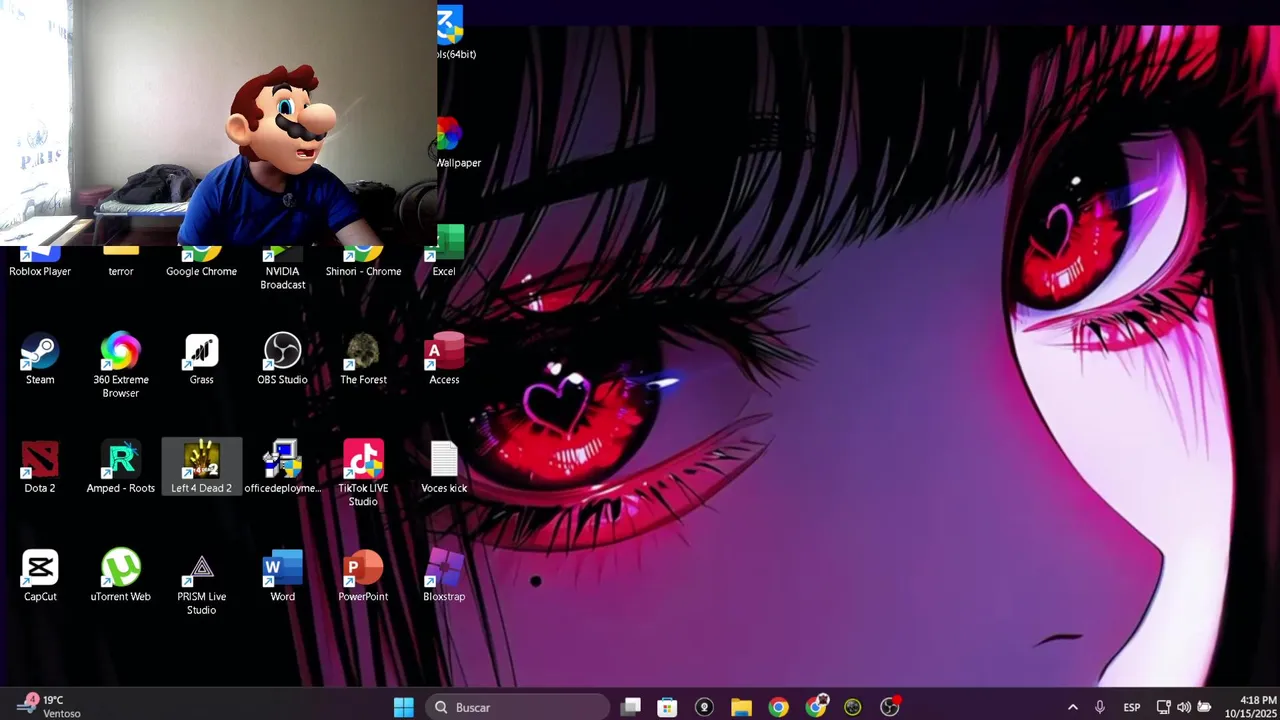This screenshot has height=720, width=1280.
Task: Open OBS Studio from the taskbar
Action: (890, 707)
